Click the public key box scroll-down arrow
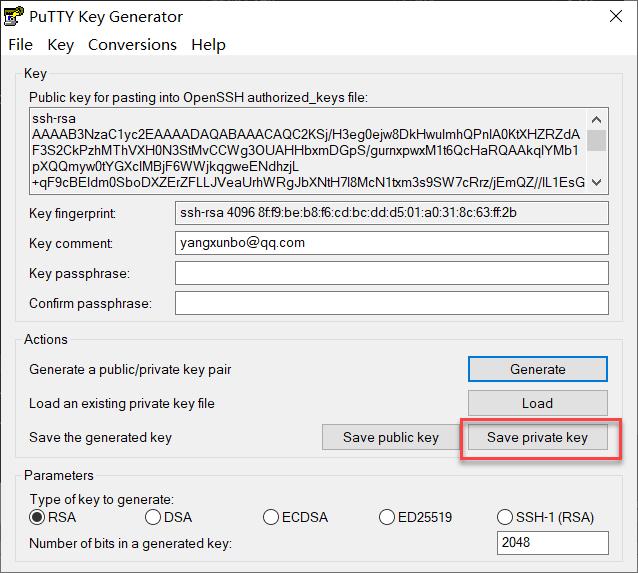638x573 pixels. pyautogui.click(x=597, y=182)
